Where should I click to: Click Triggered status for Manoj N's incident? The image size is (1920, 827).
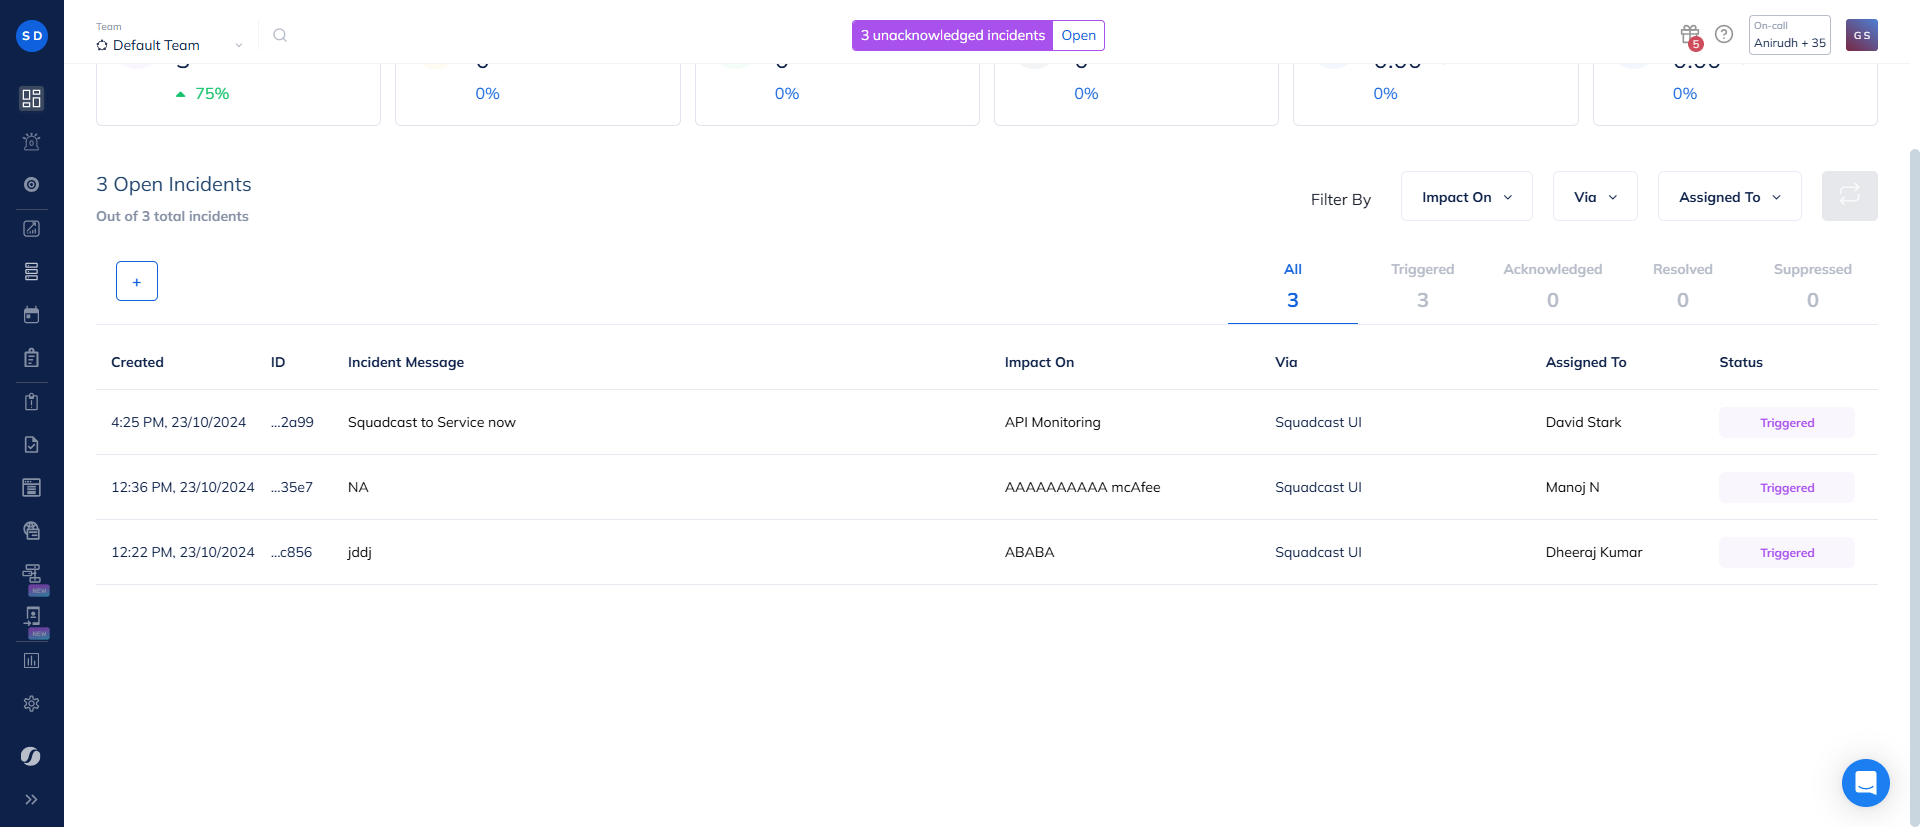pos(1787,488)
